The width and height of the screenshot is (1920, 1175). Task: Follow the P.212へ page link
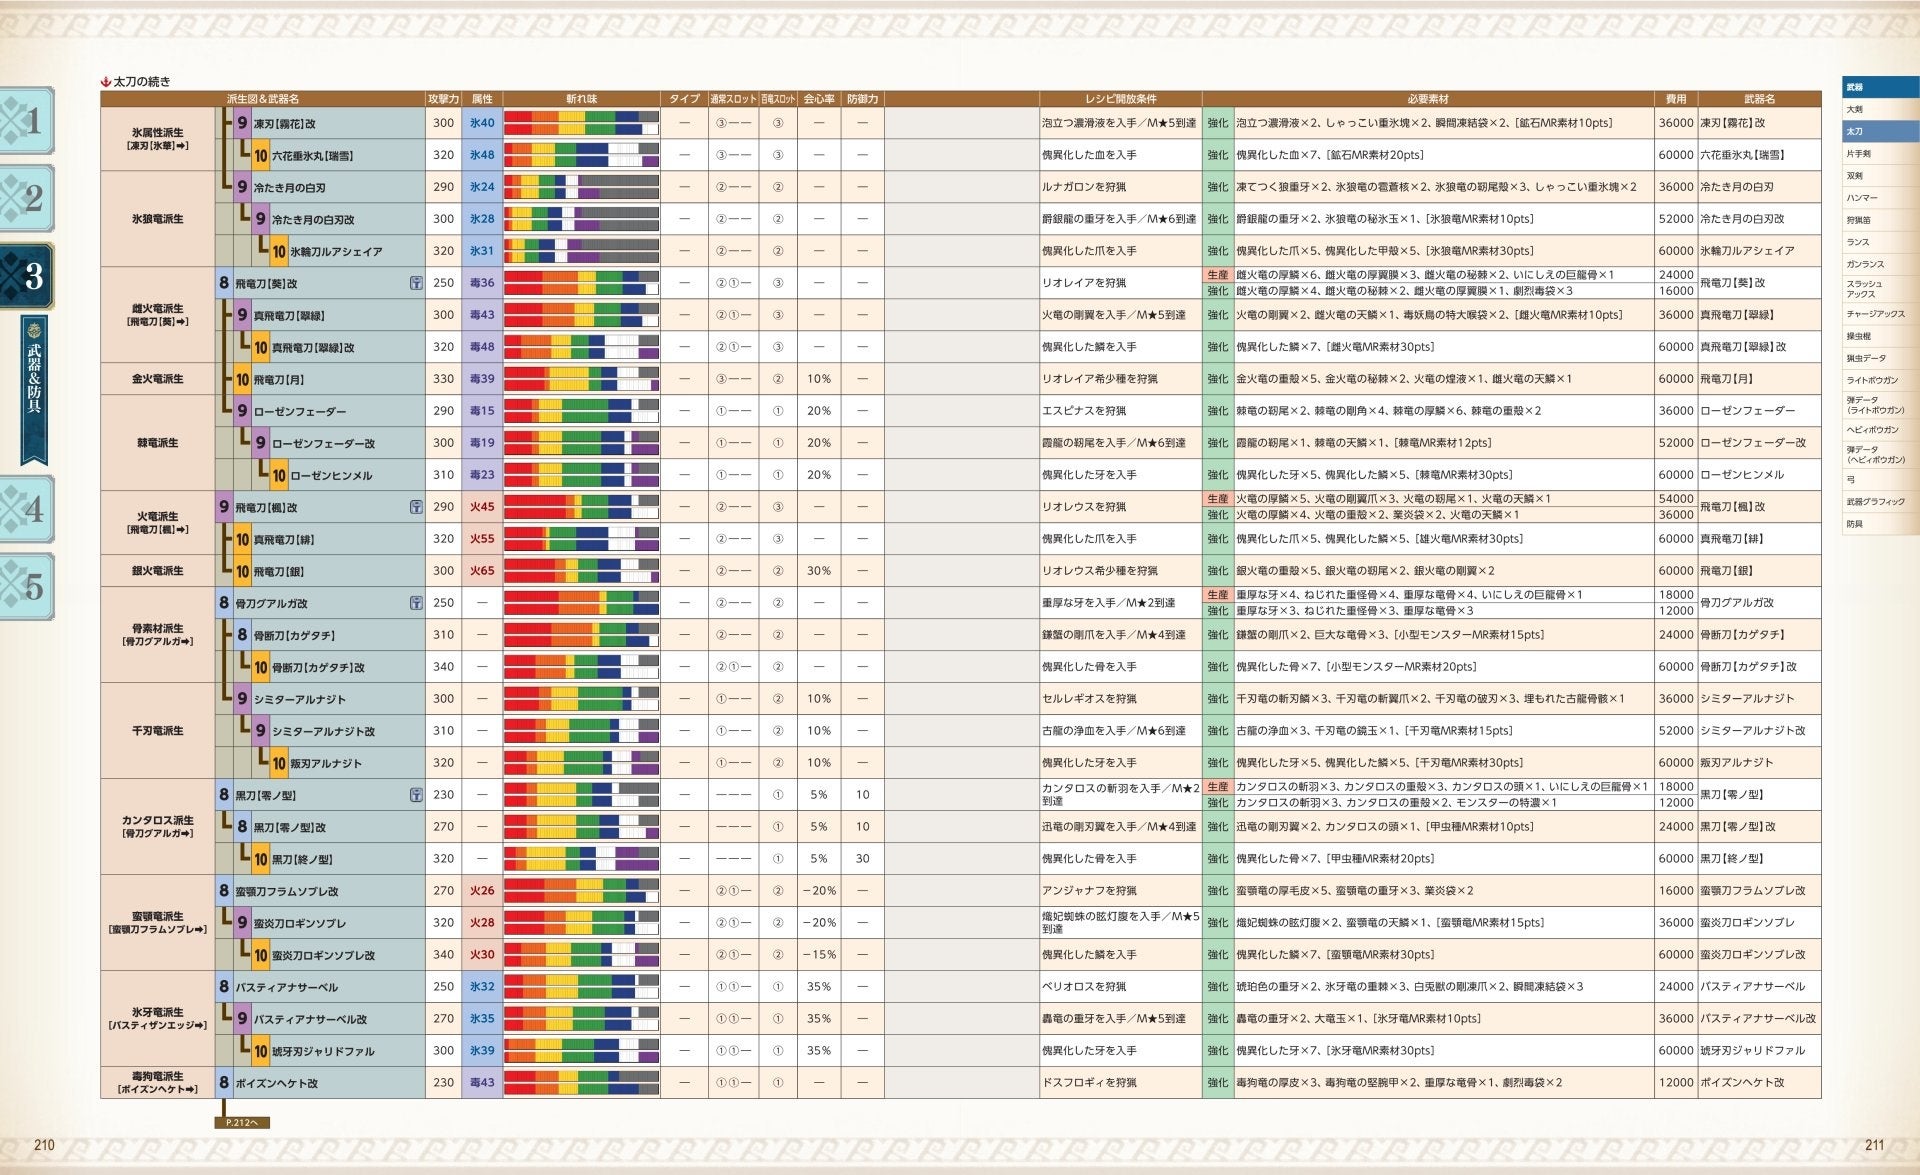[x=242, y=1122]
